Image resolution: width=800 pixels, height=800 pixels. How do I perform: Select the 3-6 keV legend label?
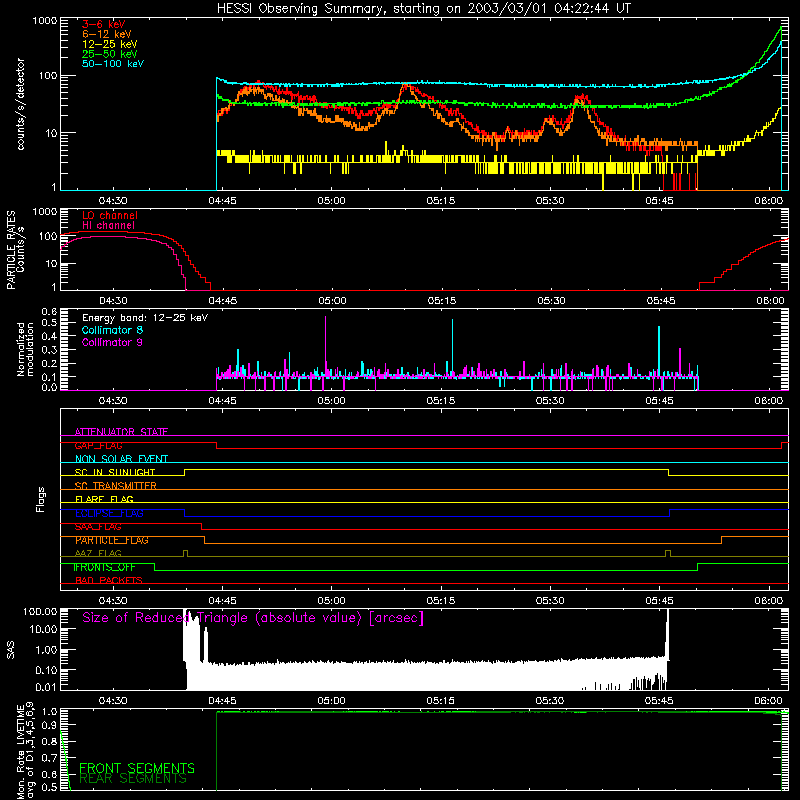(x=103, y=24)
